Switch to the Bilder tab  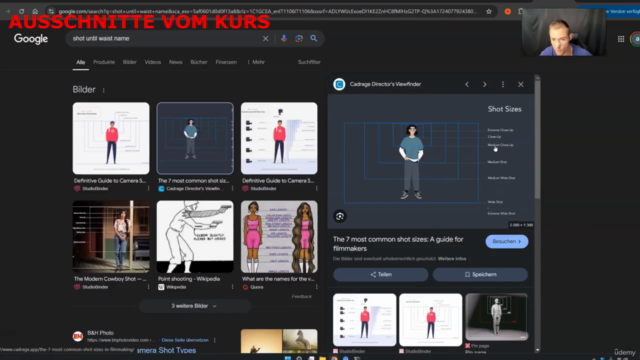[x=129, y=62]
